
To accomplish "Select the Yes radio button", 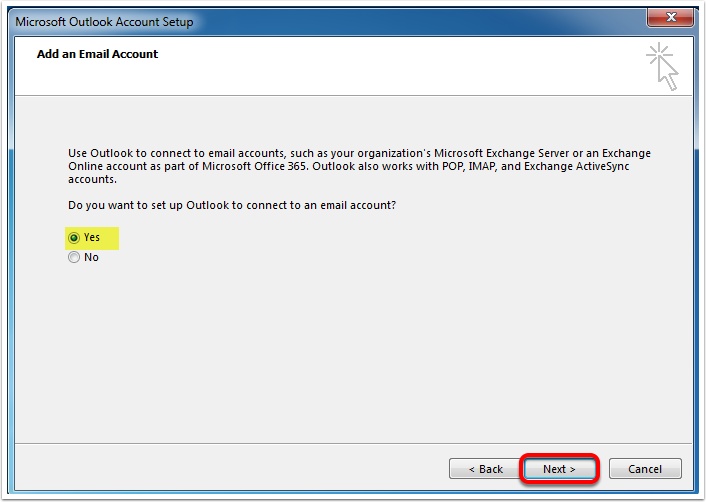I will coord(74,238).
